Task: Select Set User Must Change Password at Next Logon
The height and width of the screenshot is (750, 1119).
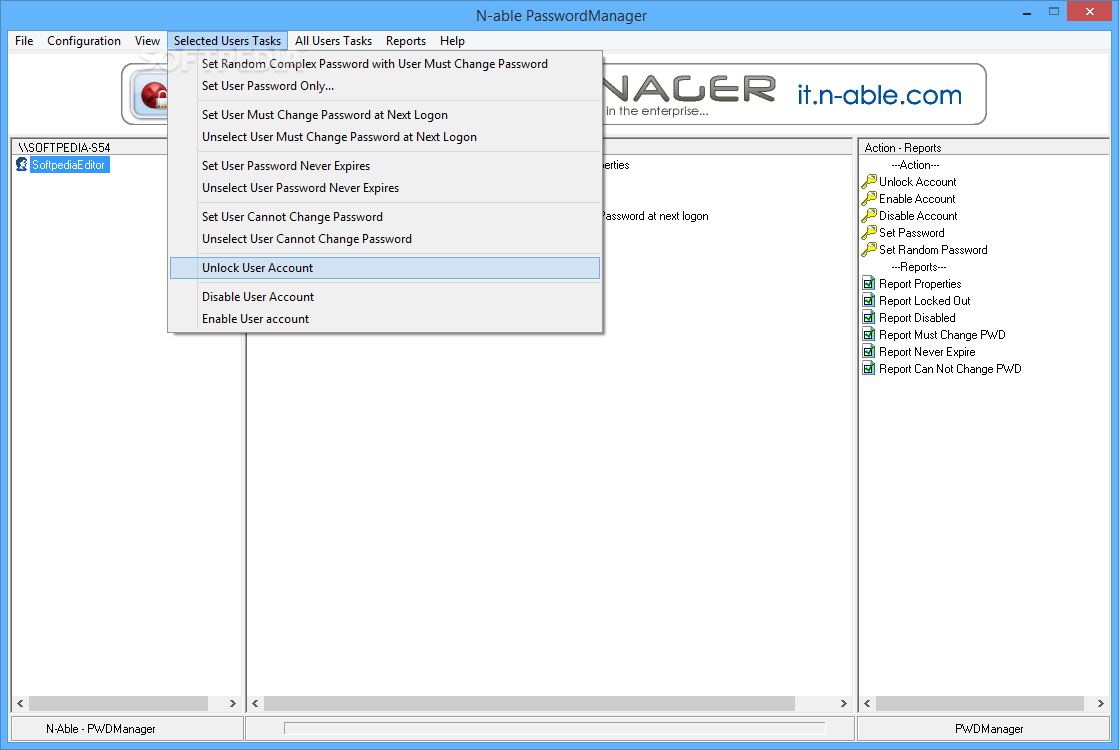Action: (385, 115)
